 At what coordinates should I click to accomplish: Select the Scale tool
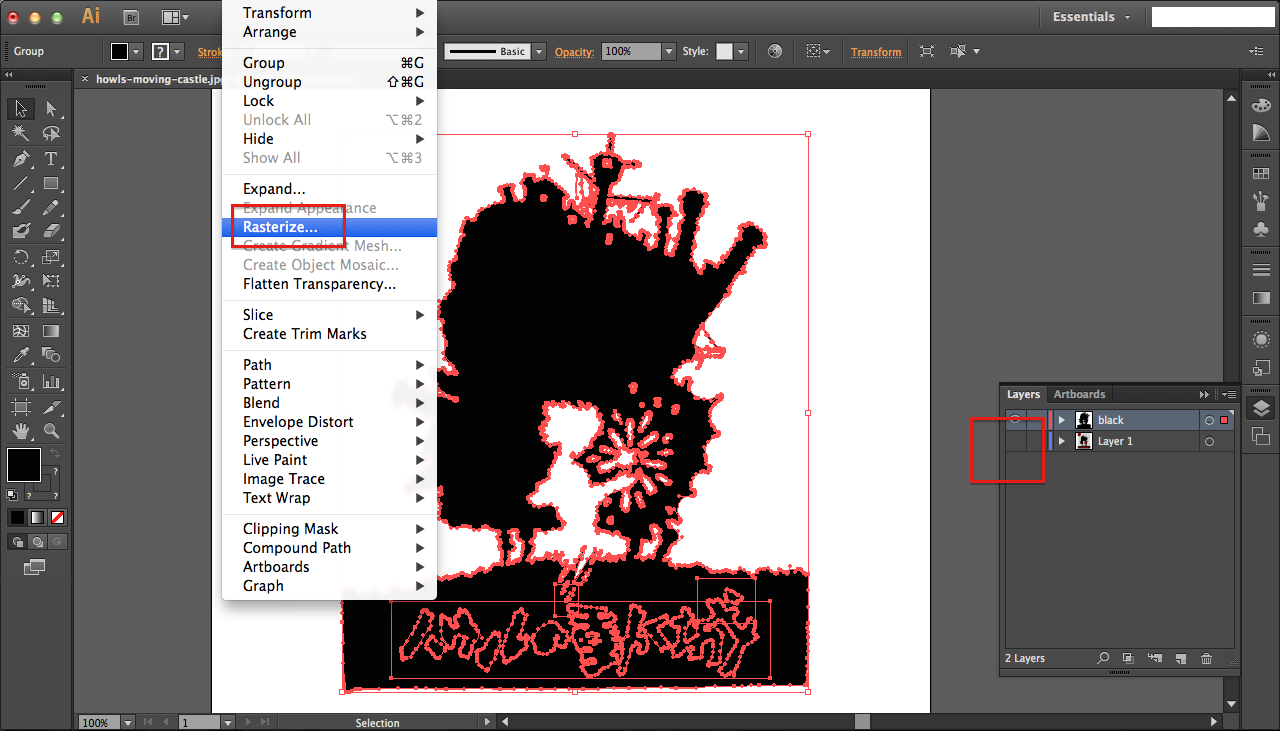click(x=51, y=258)
